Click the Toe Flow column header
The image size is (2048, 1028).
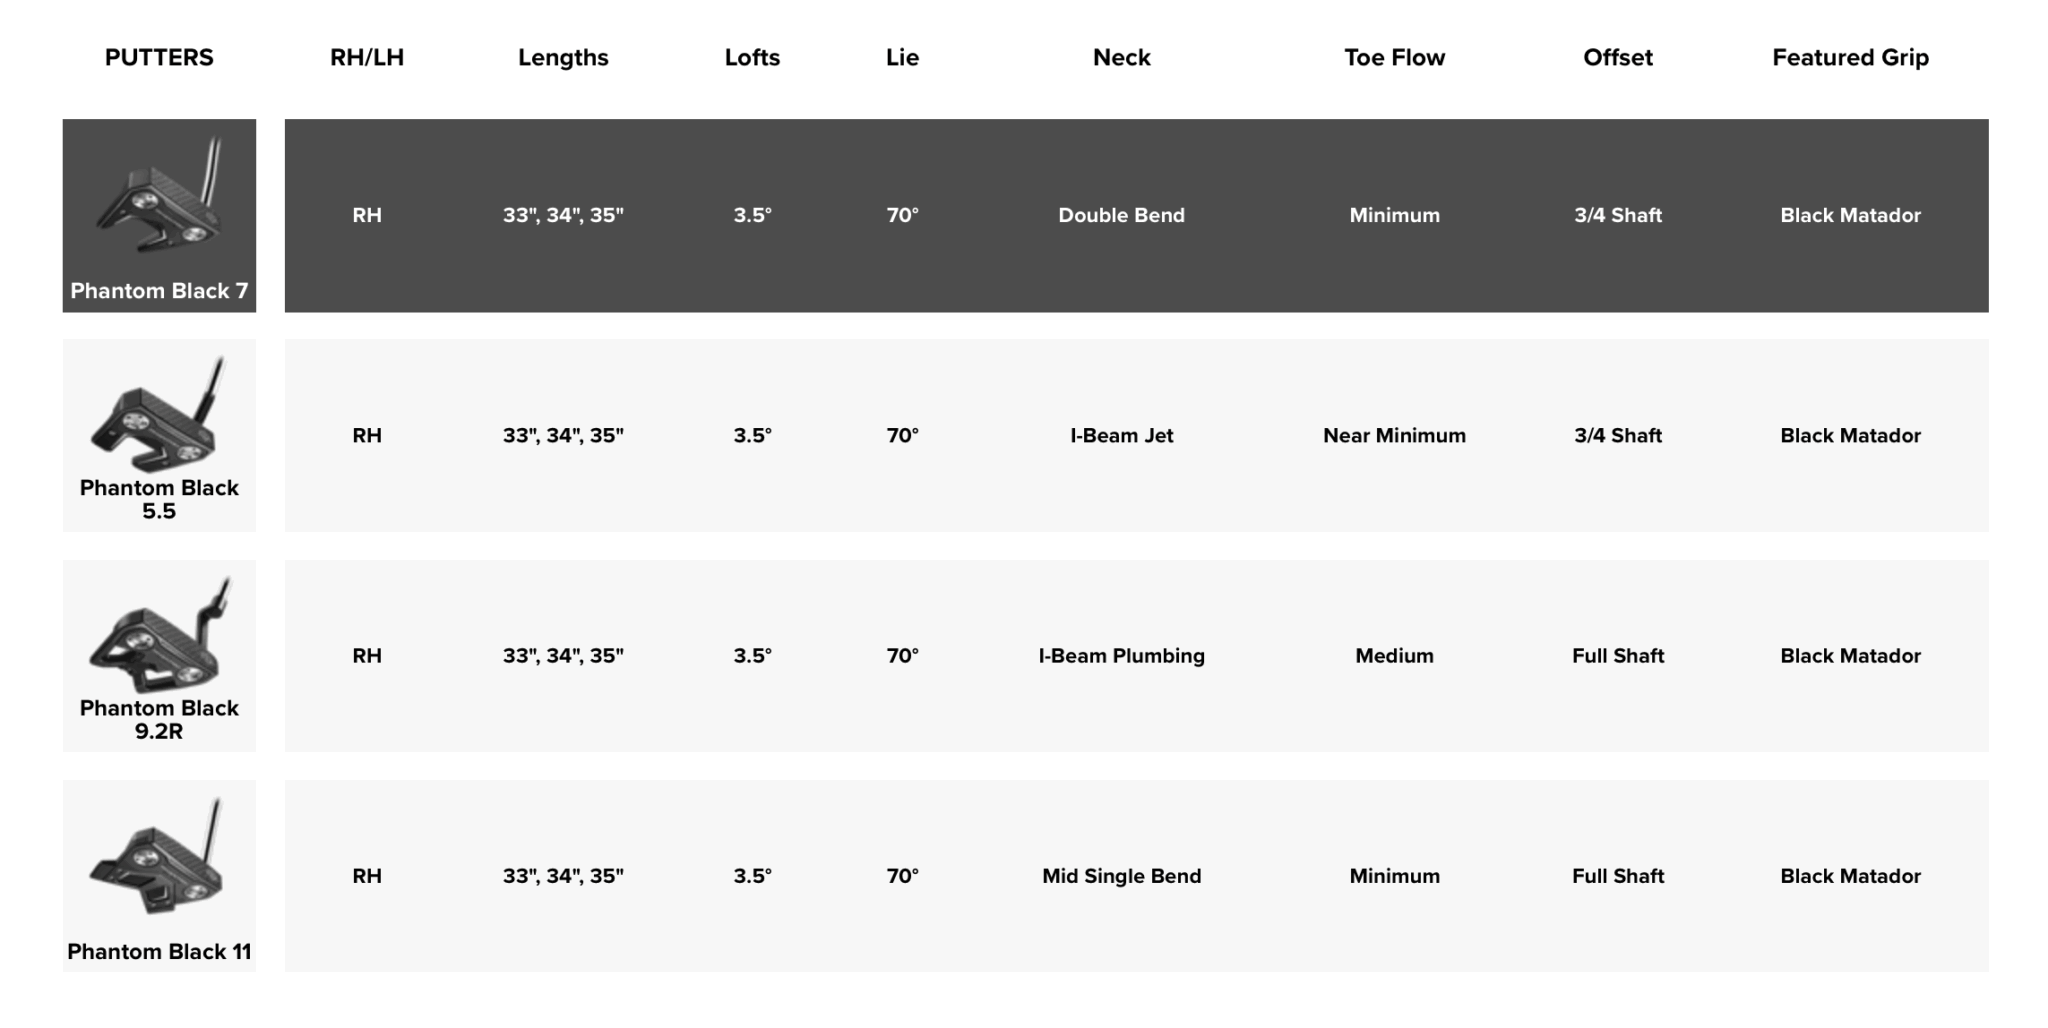[x=1394, y=58]
